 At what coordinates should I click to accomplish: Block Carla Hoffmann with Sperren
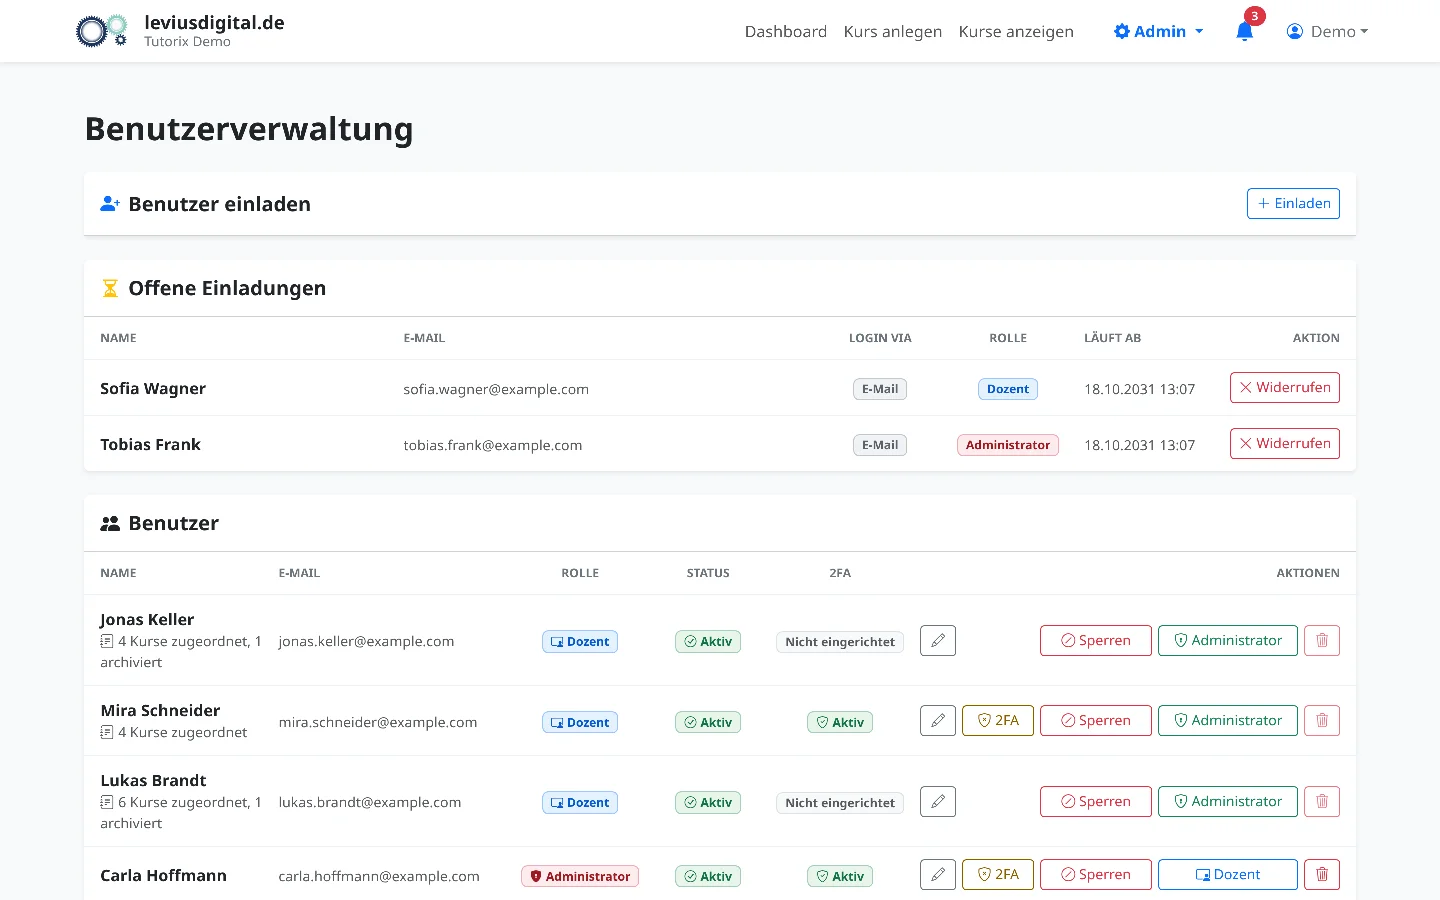point(1096,874)
